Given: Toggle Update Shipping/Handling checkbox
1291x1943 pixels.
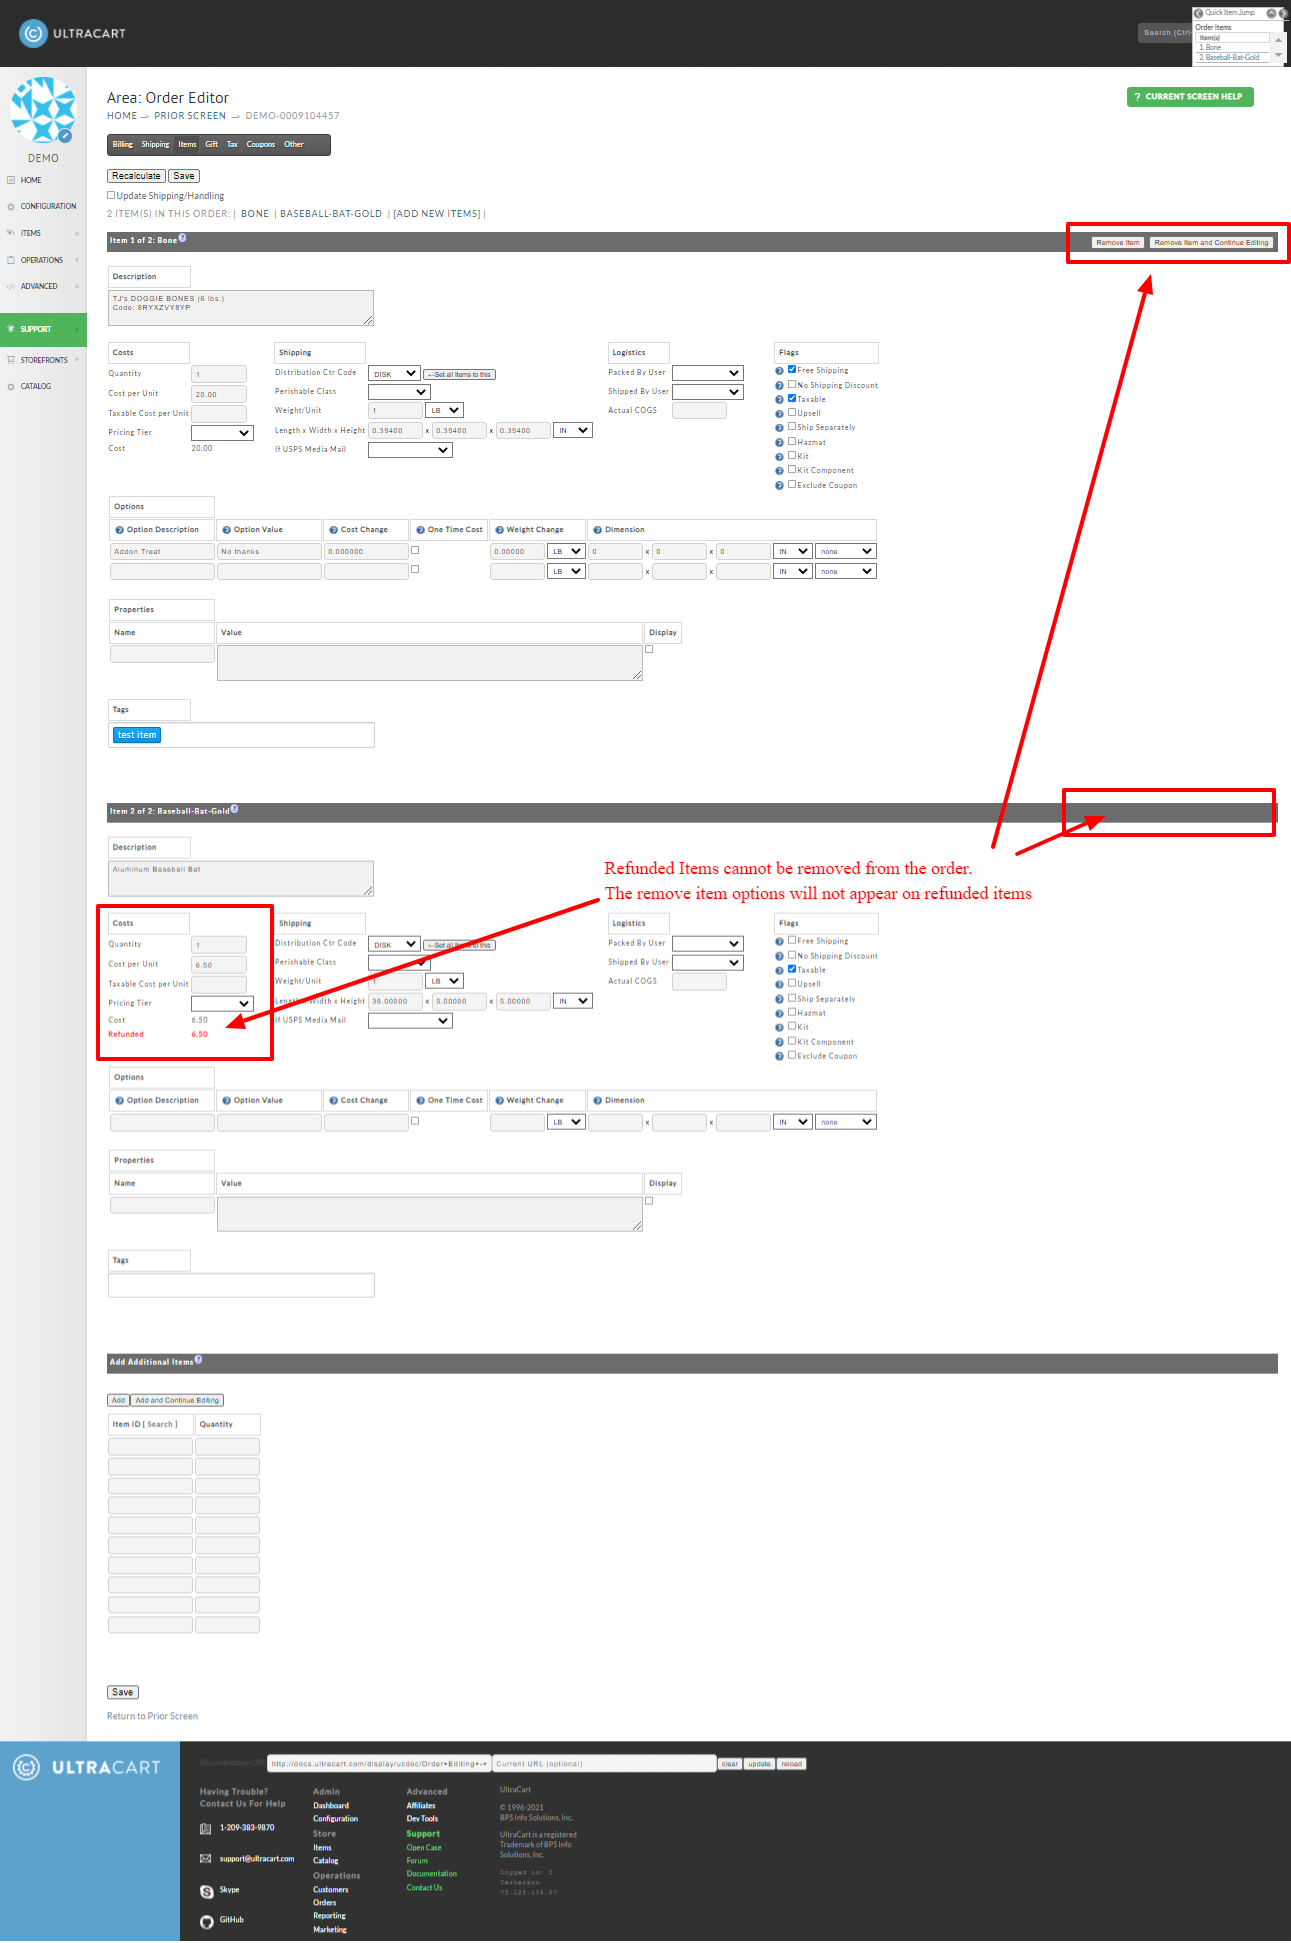Looking at the screenshot, I should [x=111, y=195].
